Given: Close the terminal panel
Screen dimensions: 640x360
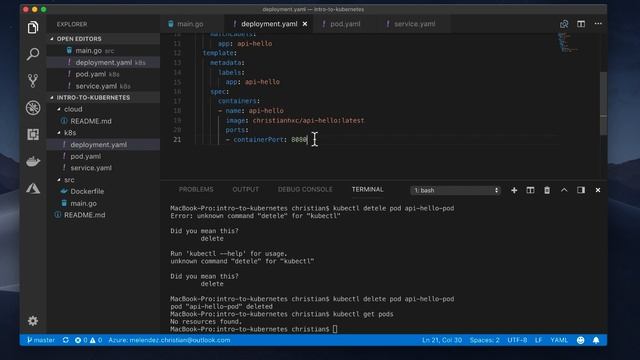Looking at the screenshot, I should coord(598,190).
